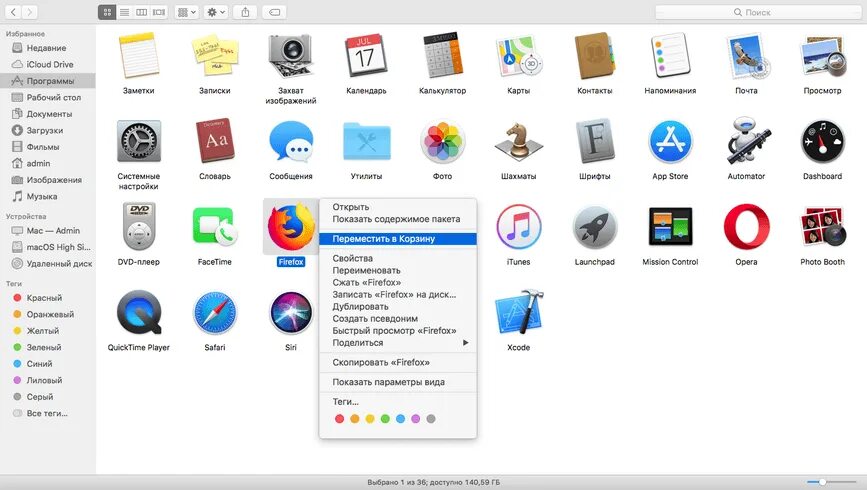This screenshot has height=490, width=867.
Task: Click the Siri icon
Action: 291,312
